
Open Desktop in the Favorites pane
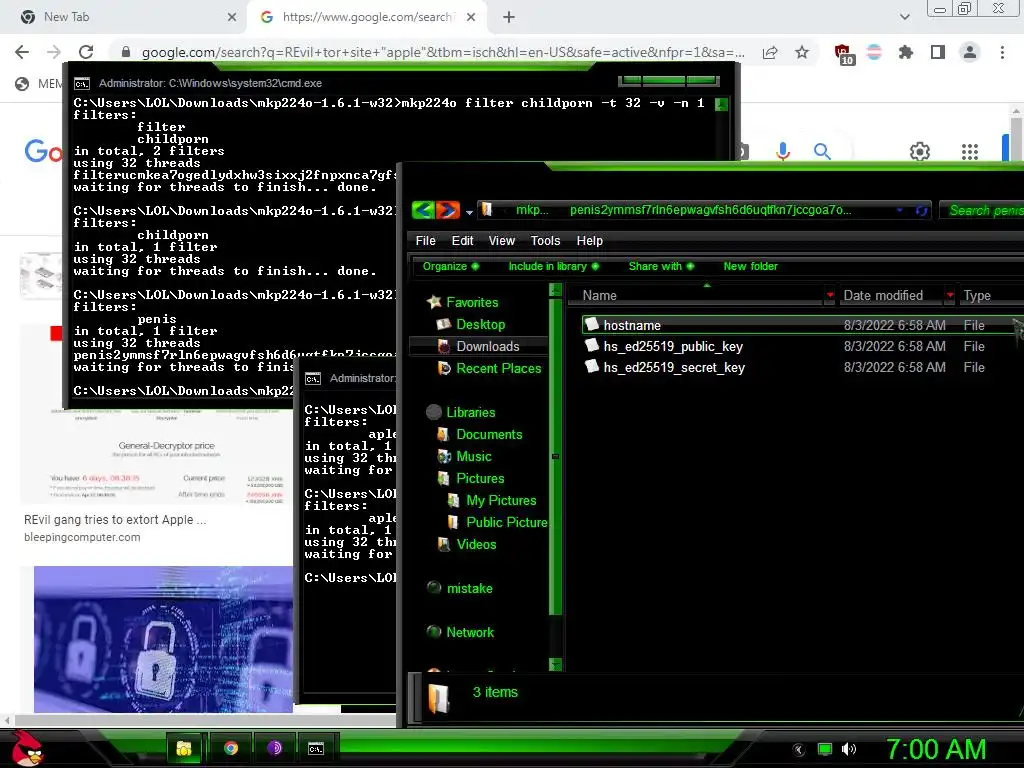(x=480, y=325)
